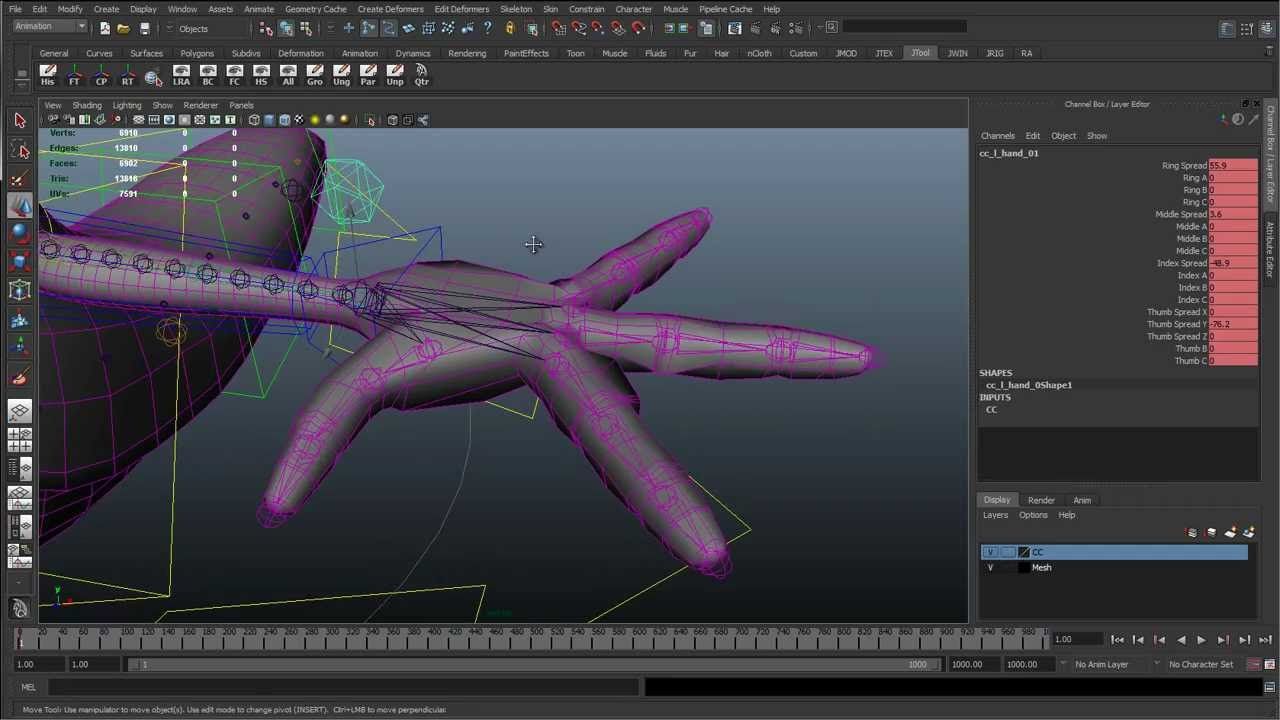The width and height of the screenshot is (1280, 720).
Task: Toggle select by object type mode
Action: pos(286,28)
